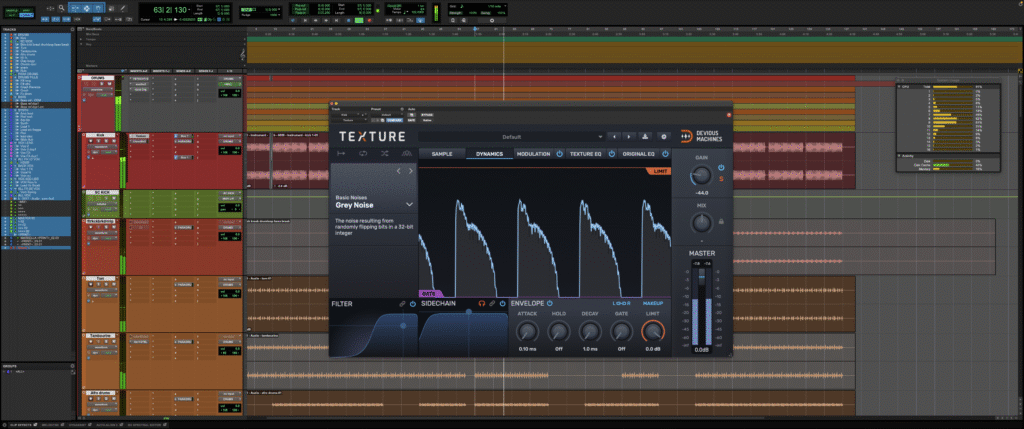Toggle the Gain power button
The height and width of the screenshot is (429, 1024).
tap(720, 168)
